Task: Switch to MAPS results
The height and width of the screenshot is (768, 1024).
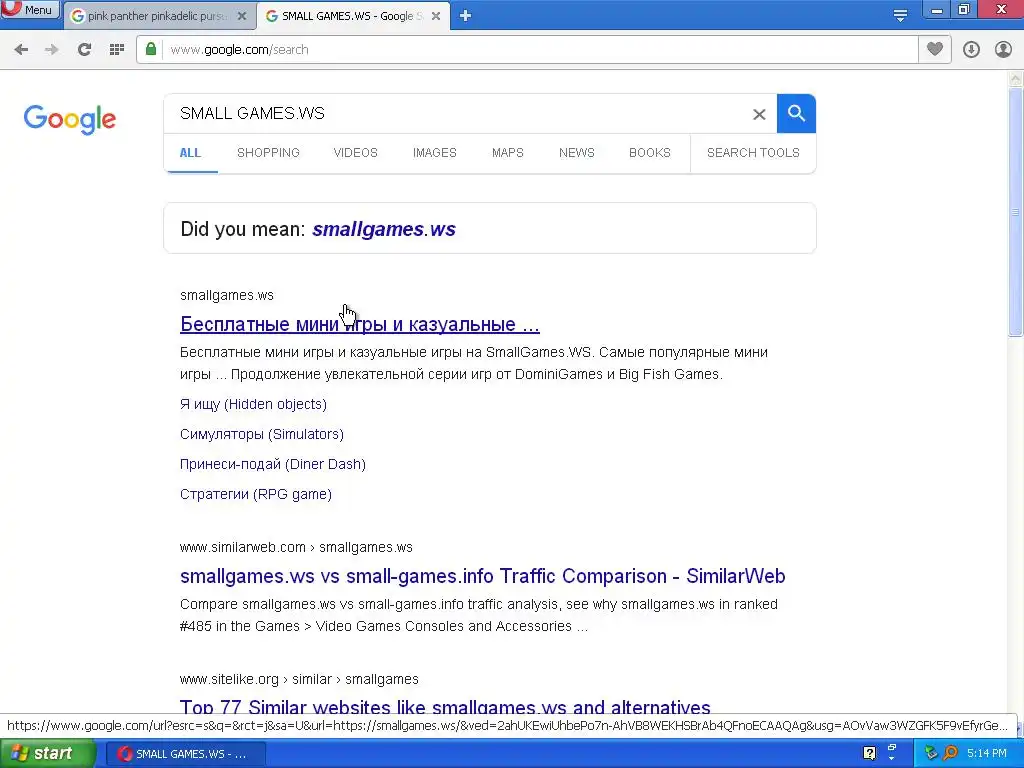Action: coord(507,153)
